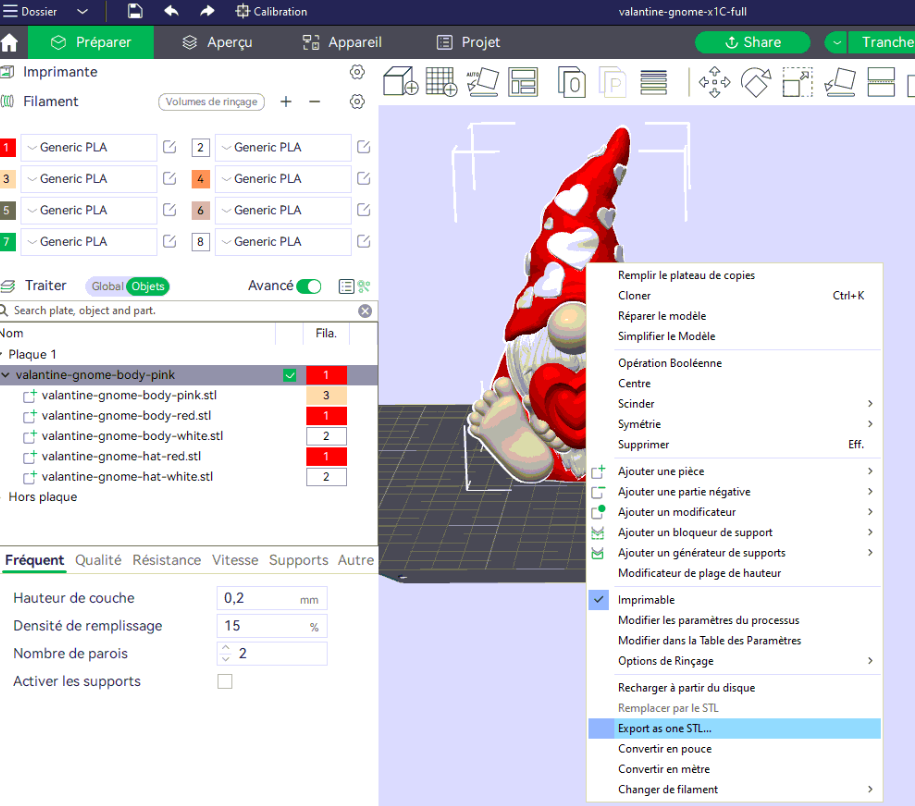
Task: Edit preset for filament 1 Generic PLA
Action: pos(169,147)
